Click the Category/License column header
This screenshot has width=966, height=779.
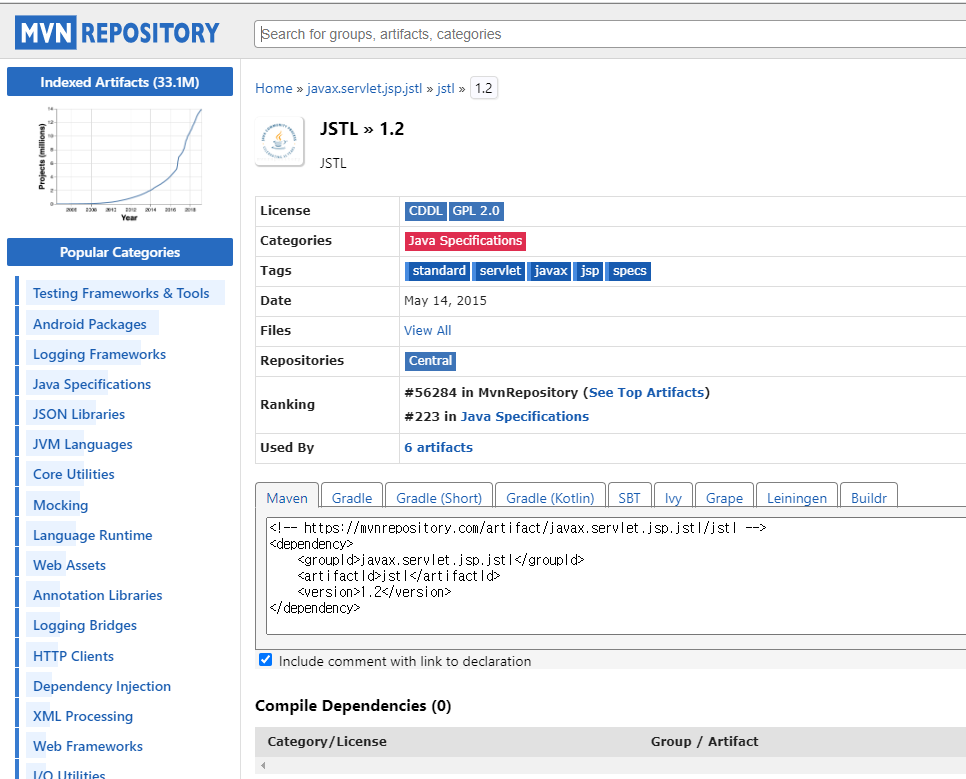(x=327, y=741)
